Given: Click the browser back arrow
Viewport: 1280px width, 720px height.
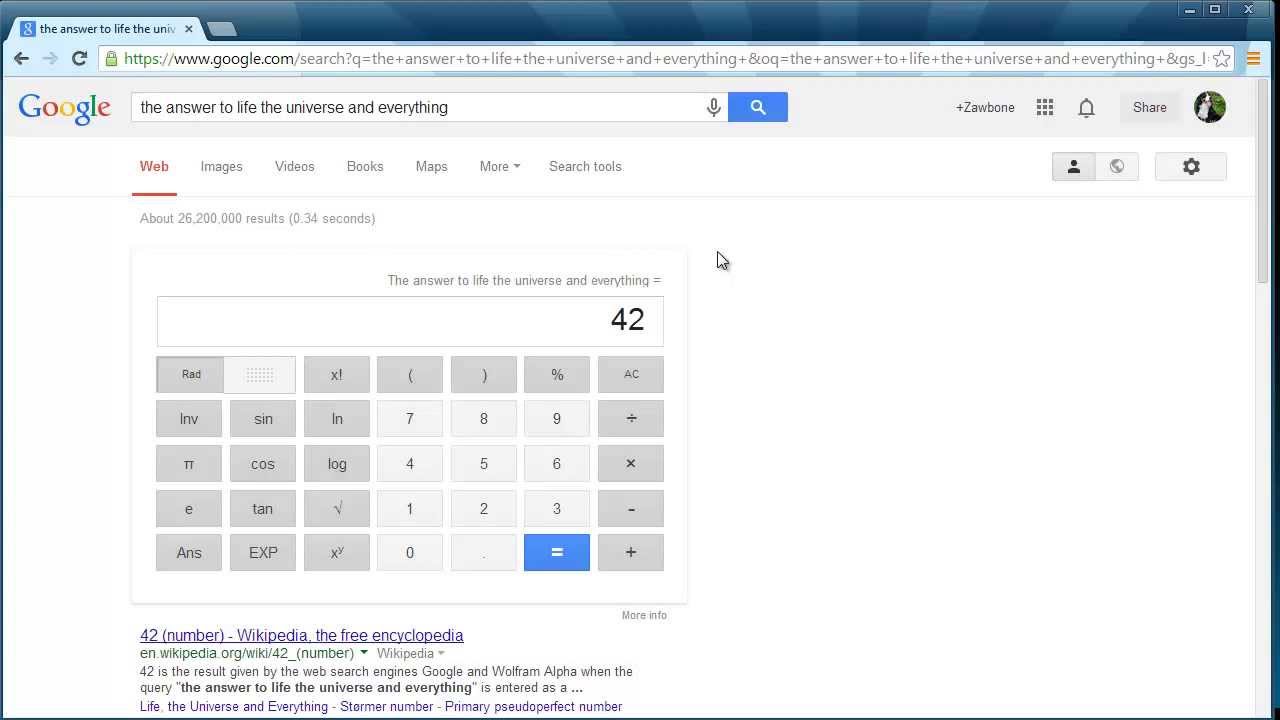Looking at the screenshot, I should tap(21, 59).
